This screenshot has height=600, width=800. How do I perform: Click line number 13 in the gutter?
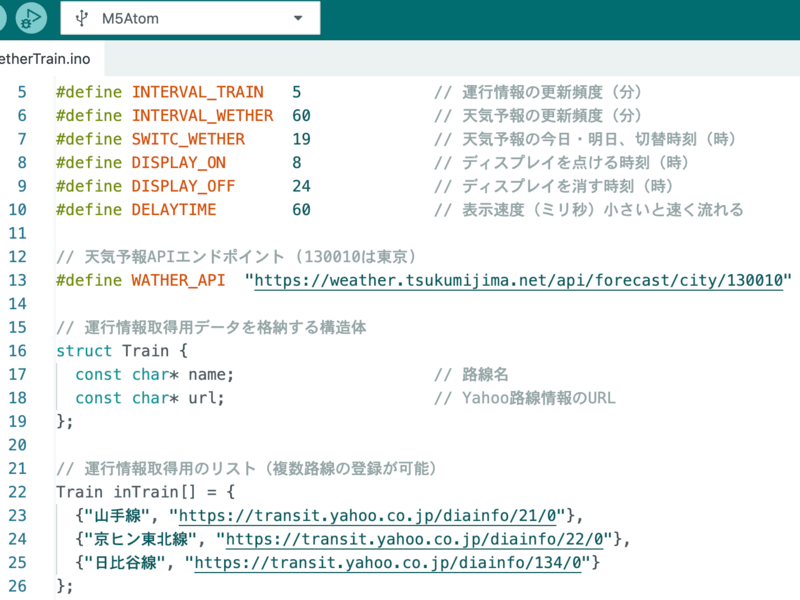[x=21, y=280]
